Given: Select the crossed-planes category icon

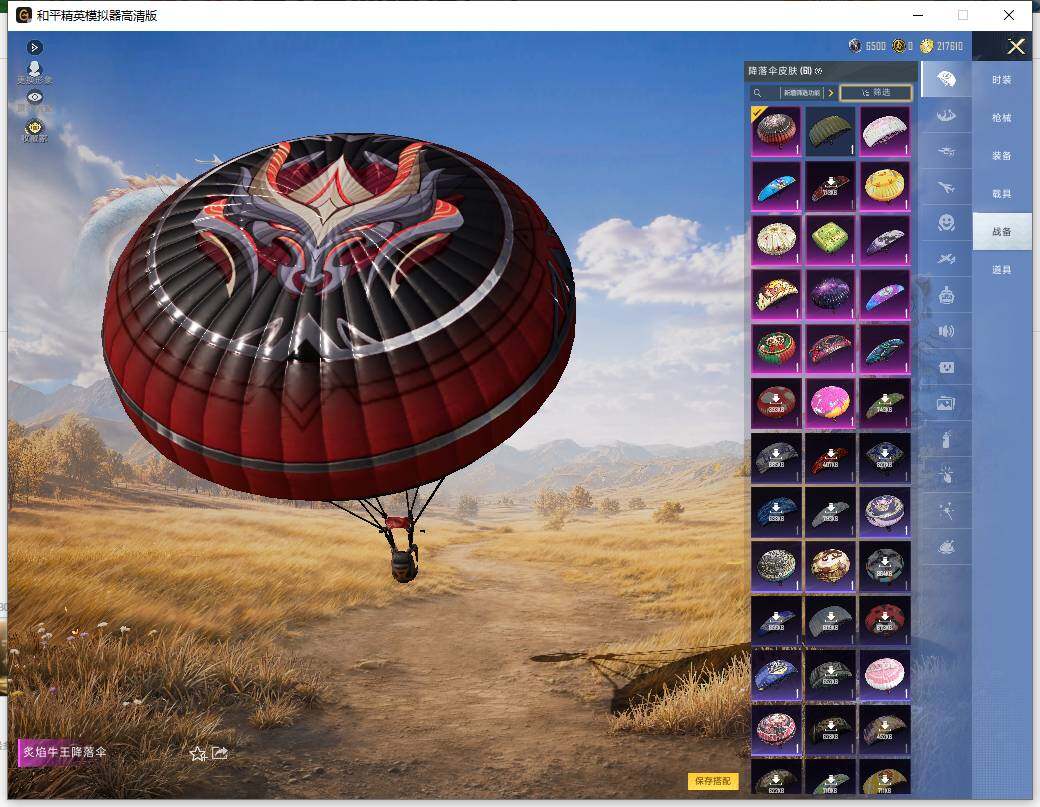Looking at the screenshot, I should coord(946,258).
